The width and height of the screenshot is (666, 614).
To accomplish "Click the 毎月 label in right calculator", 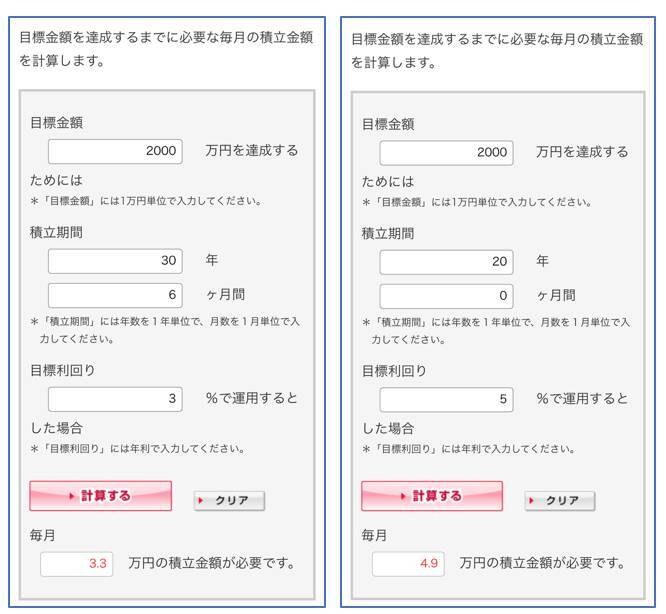I will (375, 536).
